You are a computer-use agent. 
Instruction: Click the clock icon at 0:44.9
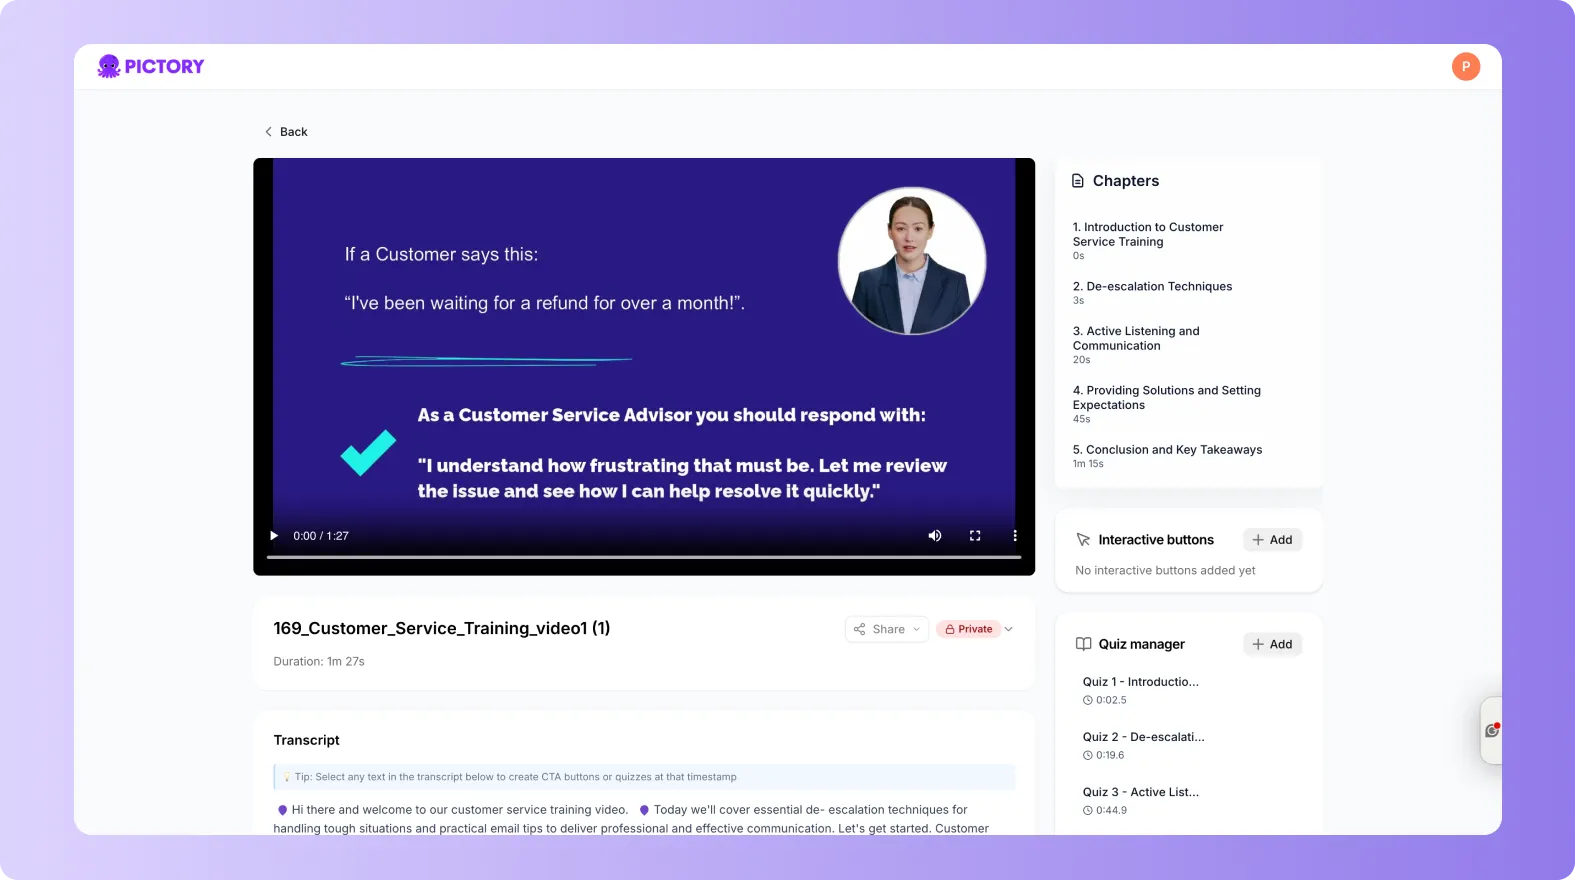click(x=1087, y=810)
